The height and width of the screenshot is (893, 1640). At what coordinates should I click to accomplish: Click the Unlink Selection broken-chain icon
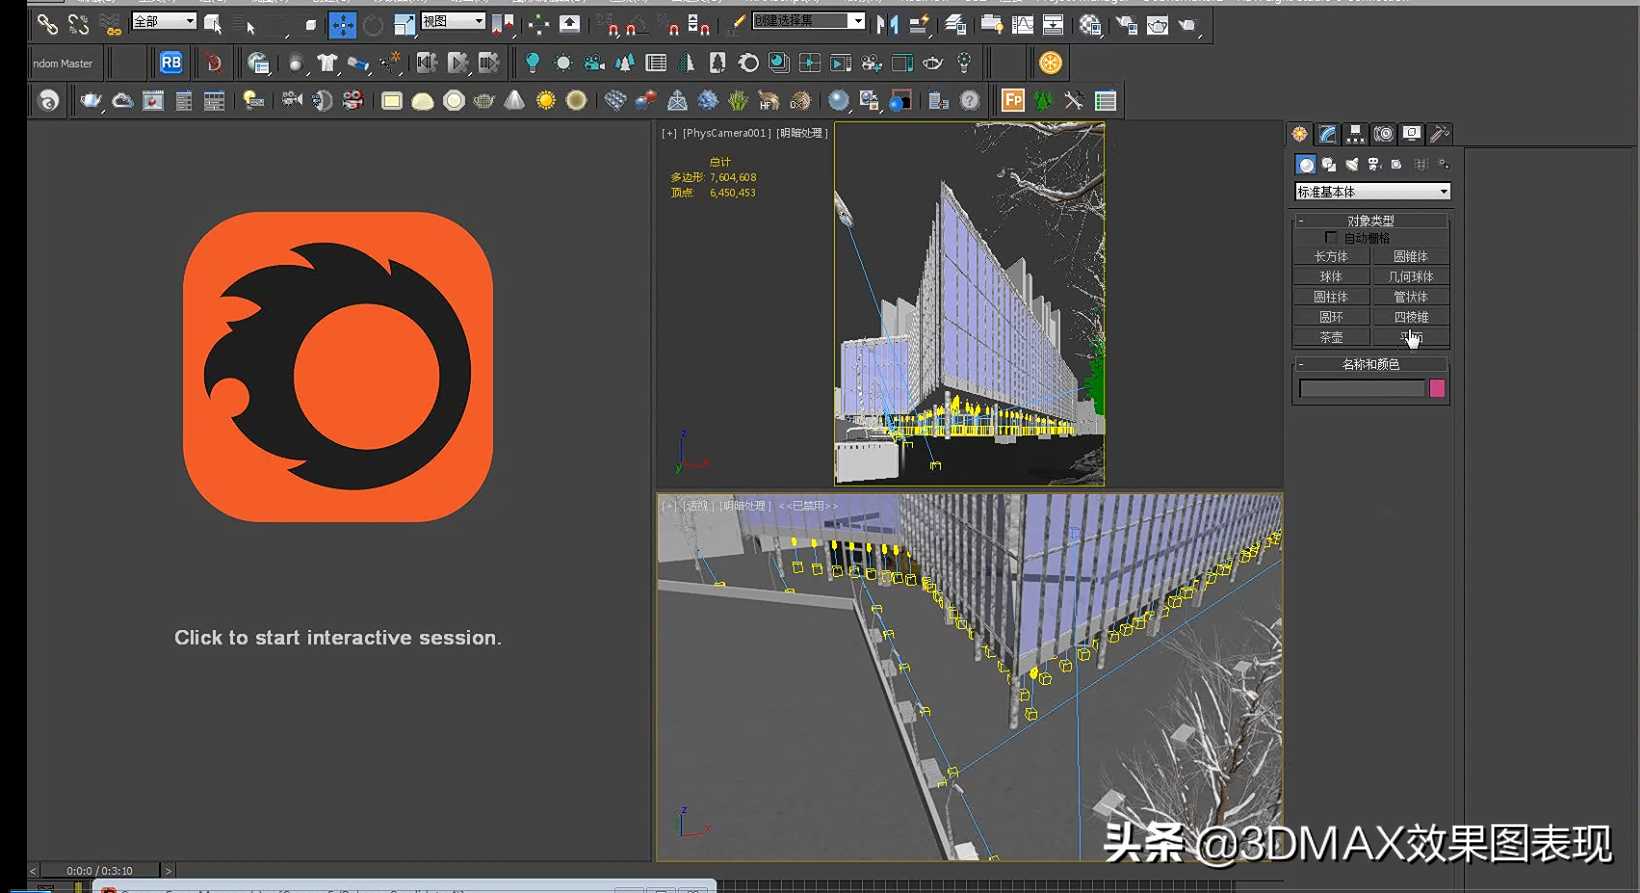(78, 24)
